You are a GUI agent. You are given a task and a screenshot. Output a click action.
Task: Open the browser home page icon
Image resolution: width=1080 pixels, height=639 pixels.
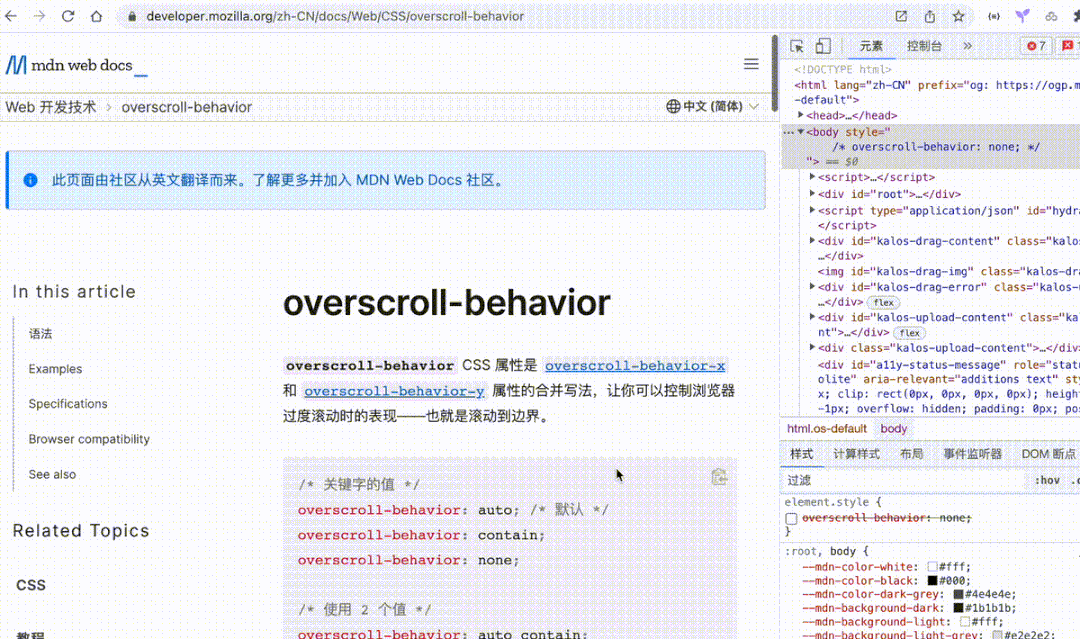coord(96,16)
